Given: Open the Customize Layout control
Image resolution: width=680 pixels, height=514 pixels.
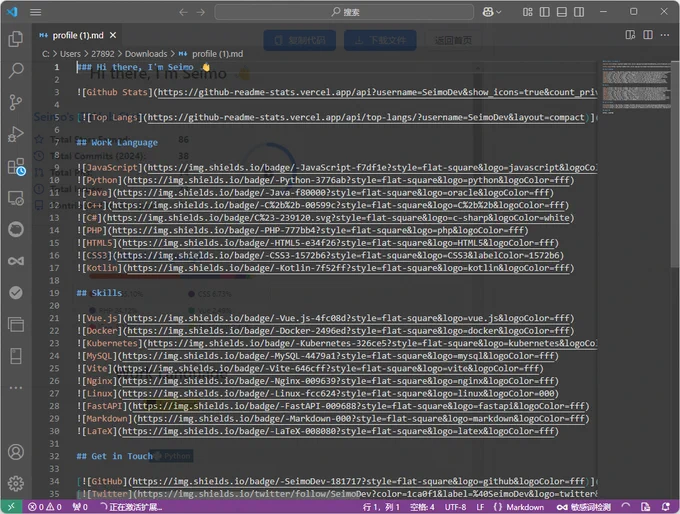Looking at the screenshot, I should pyautogui.click(x=527, y=12).
